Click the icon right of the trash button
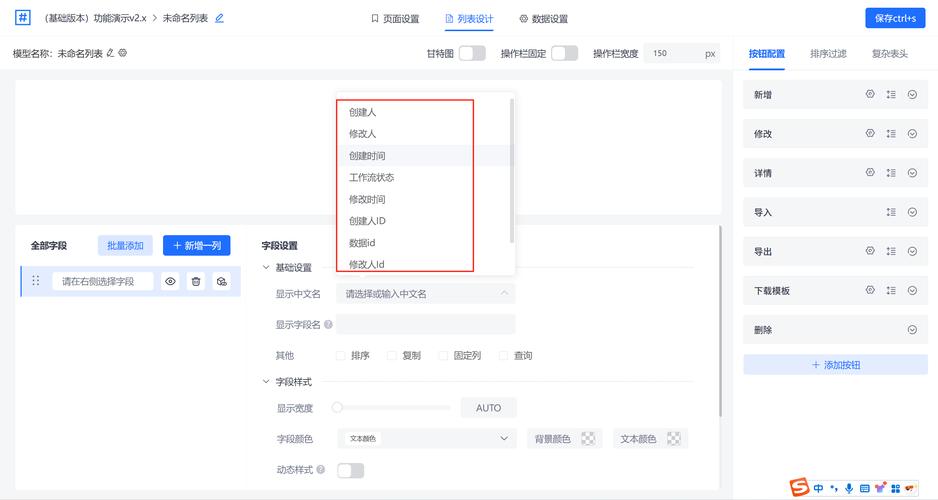938x500 pixels. click(221, 281)
